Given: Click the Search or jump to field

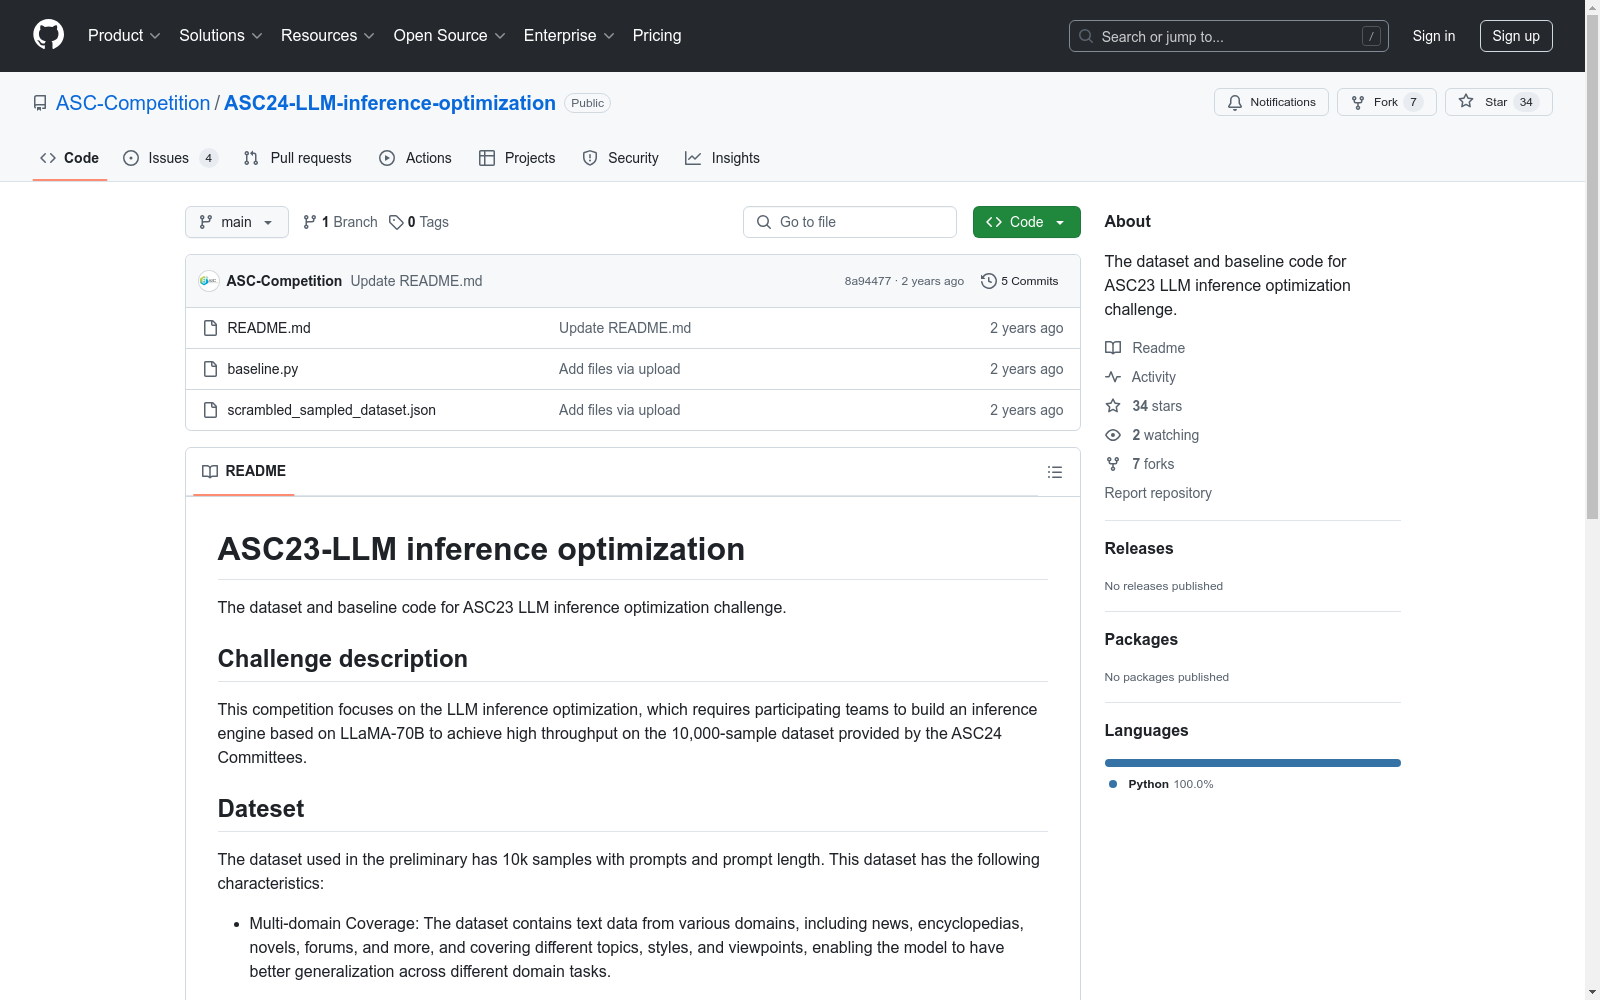Looking at the screenshot, I should pyautogui.click(x=1229, y=36).
